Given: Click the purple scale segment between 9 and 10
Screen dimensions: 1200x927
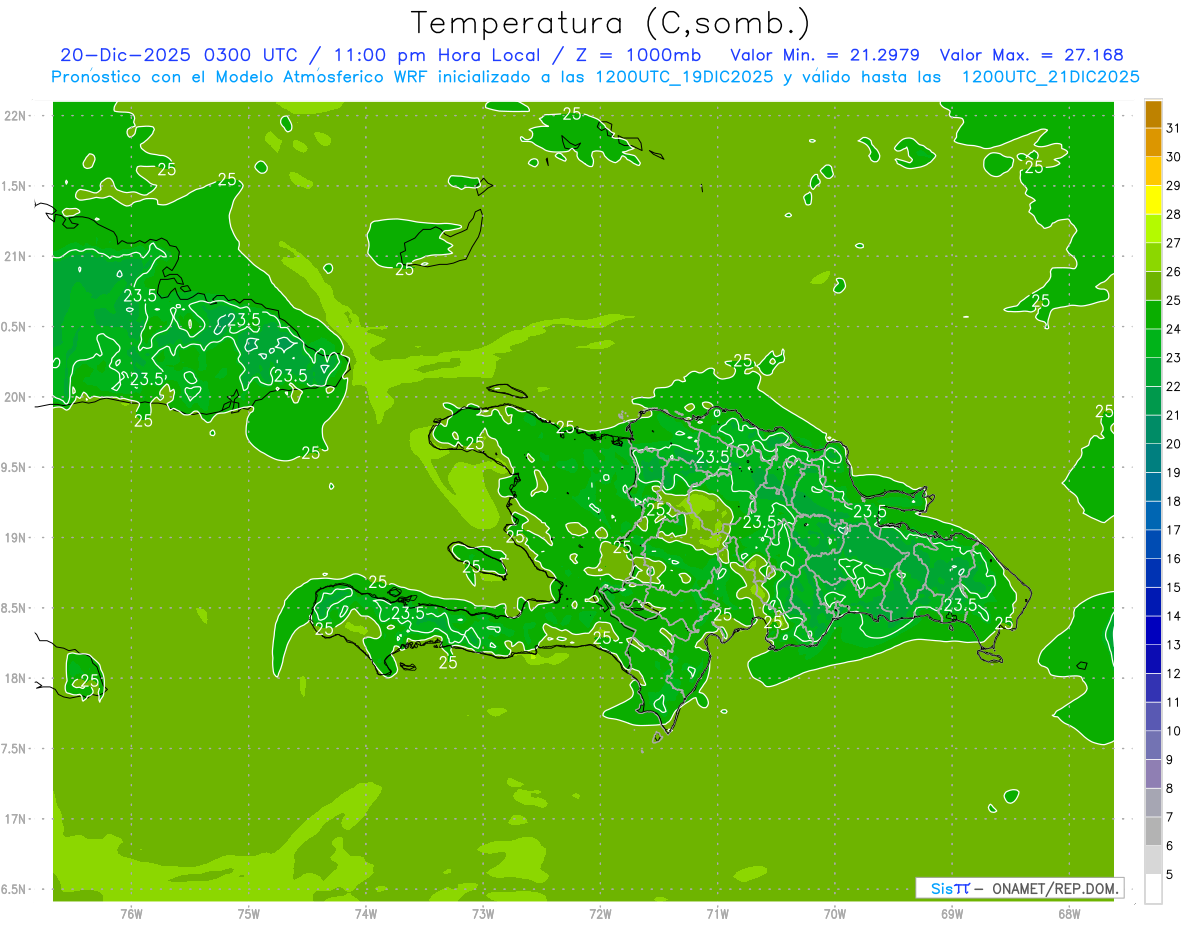Looking at the screenshot, I should [x=1153, y=745].
